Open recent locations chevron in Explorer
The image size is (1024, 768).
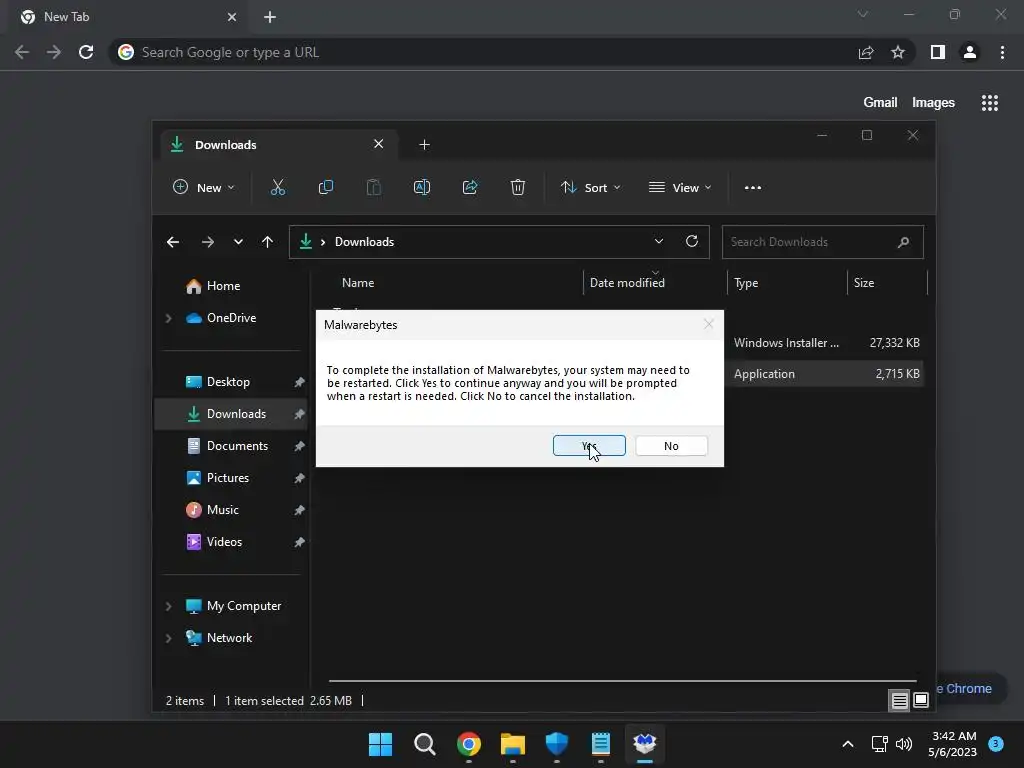pos(238,242)
